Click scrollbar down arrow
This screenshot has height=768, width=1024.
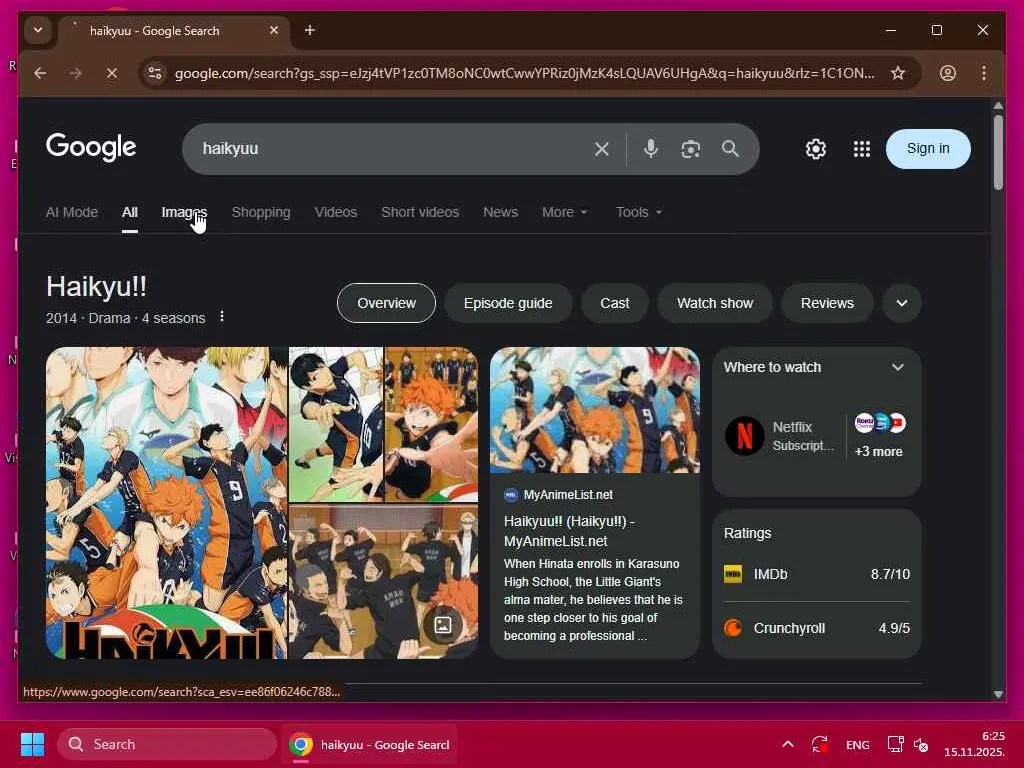point(998,694)
